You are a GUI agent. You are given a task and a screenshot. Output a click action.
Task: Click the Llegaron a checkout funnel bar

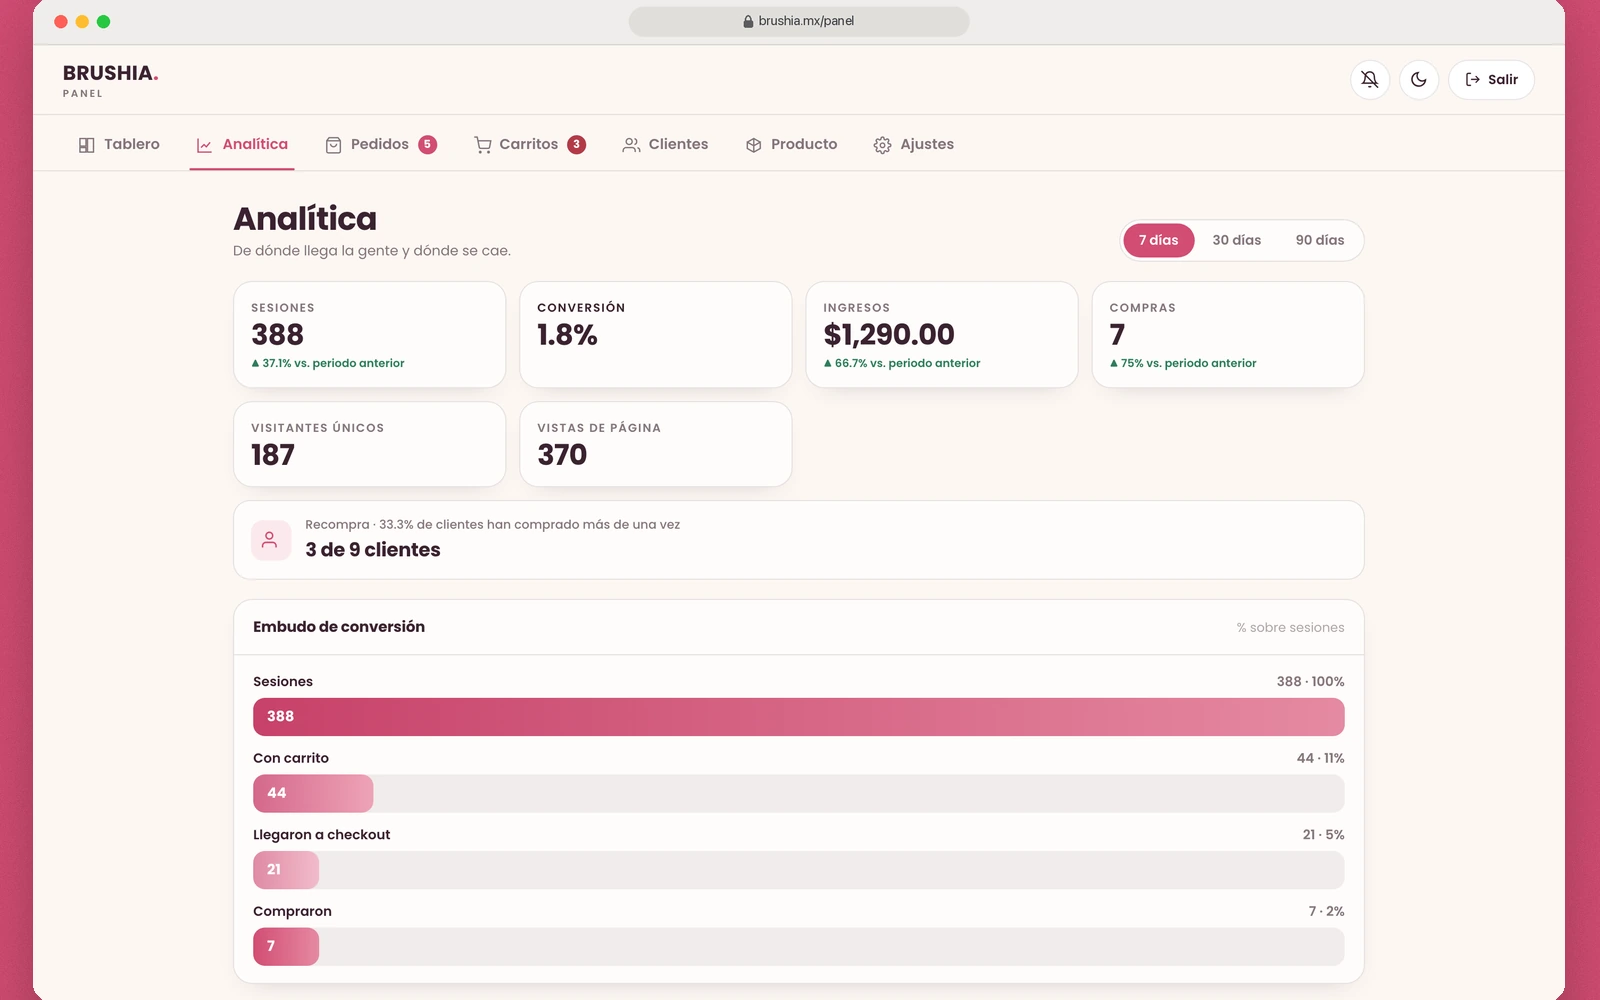[799, 870]
